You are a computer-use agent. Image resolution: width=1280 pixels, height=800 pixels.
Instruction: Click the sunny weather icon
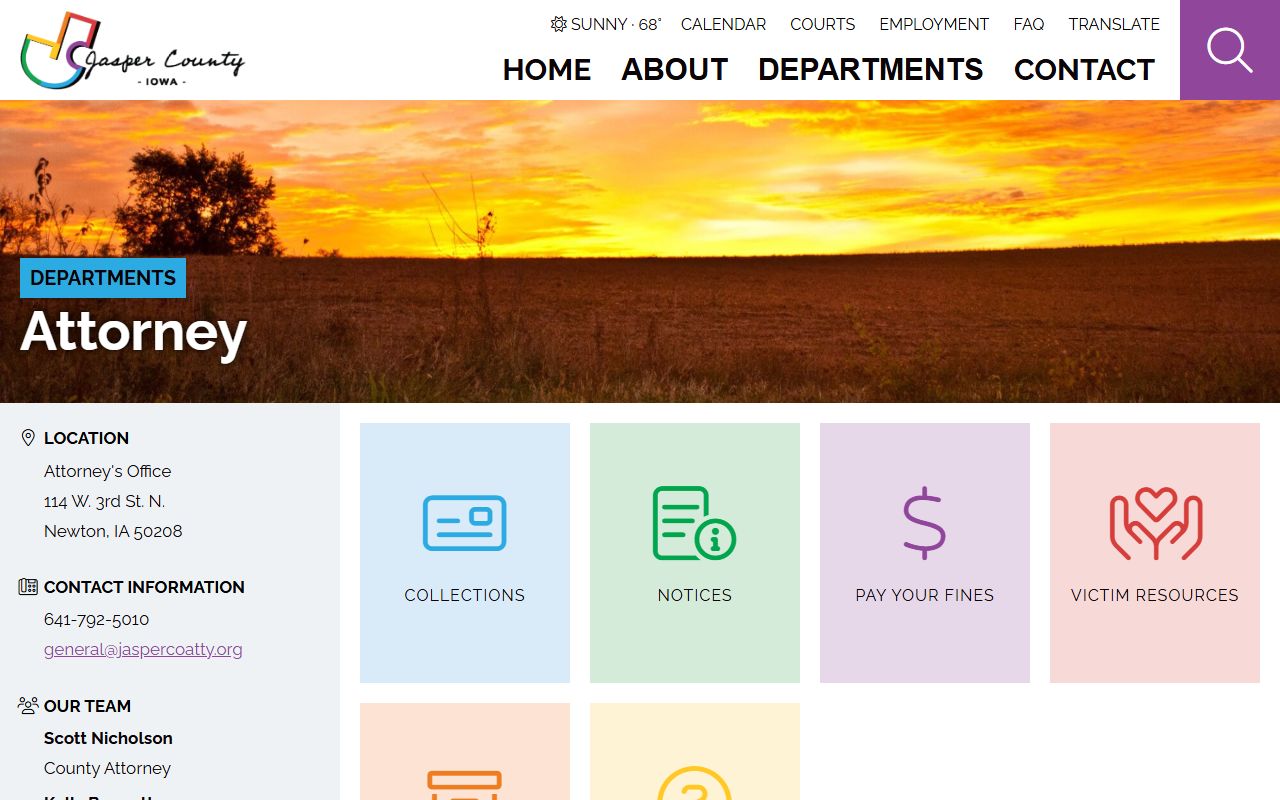(x=559, y=24)
